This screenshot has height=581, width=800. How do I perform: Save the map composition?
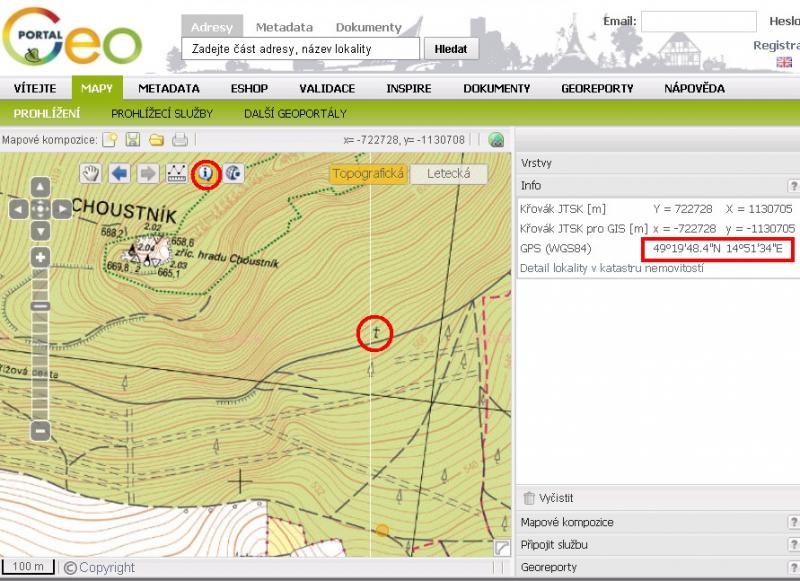tap(133, 140)
